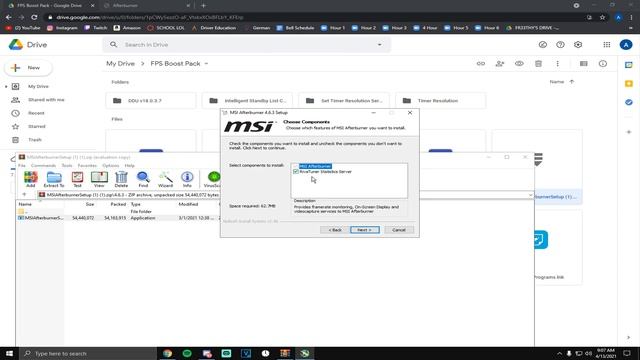This screenshot has height=360, width=640.
Task: Click the Name sort label in Drive
Action: pyautogui.click(x=557, y=82)
